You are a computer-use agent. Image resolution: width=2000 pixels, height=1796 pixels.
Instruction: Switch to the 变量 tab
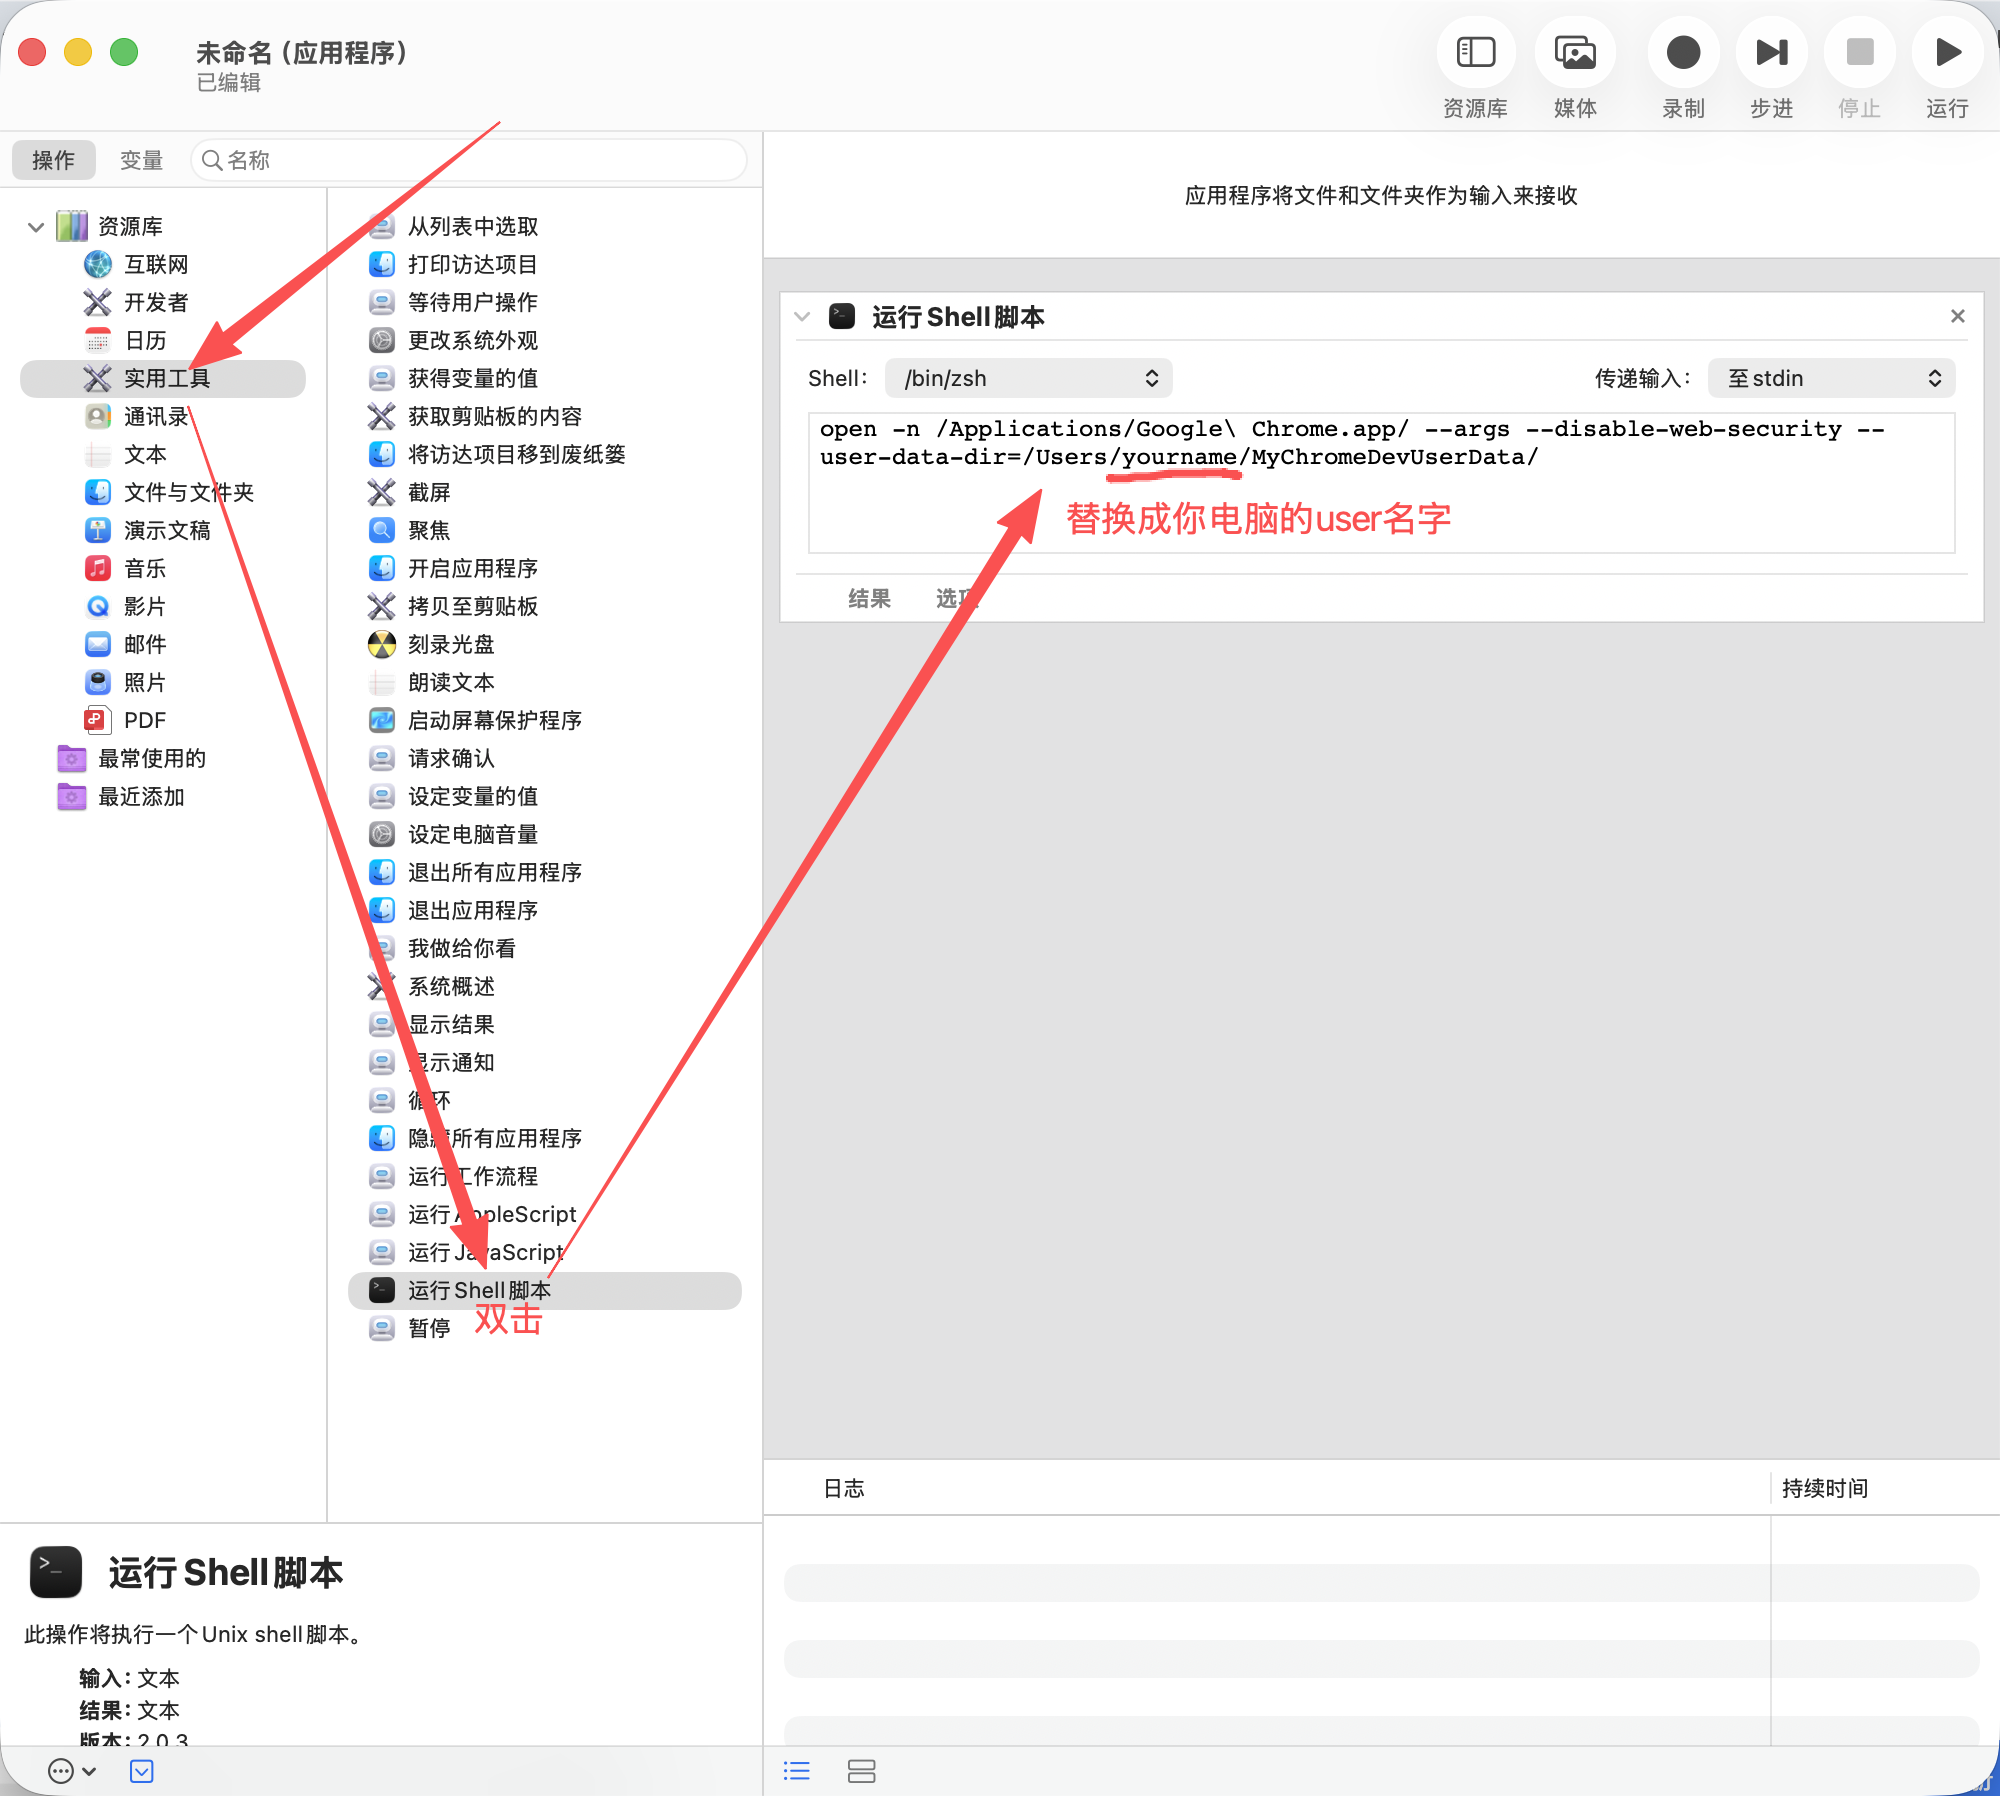[140, 160]
